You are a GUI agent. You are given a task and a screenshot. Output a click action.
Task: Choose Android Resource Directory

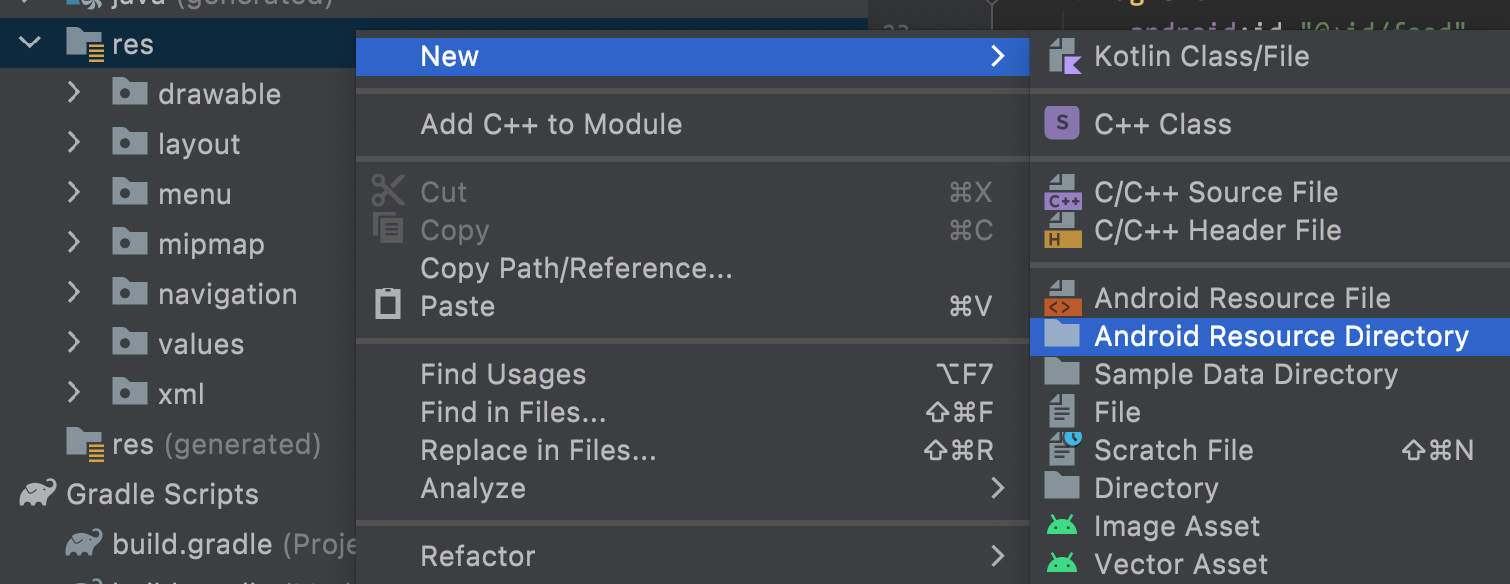tap(1280, 336)
